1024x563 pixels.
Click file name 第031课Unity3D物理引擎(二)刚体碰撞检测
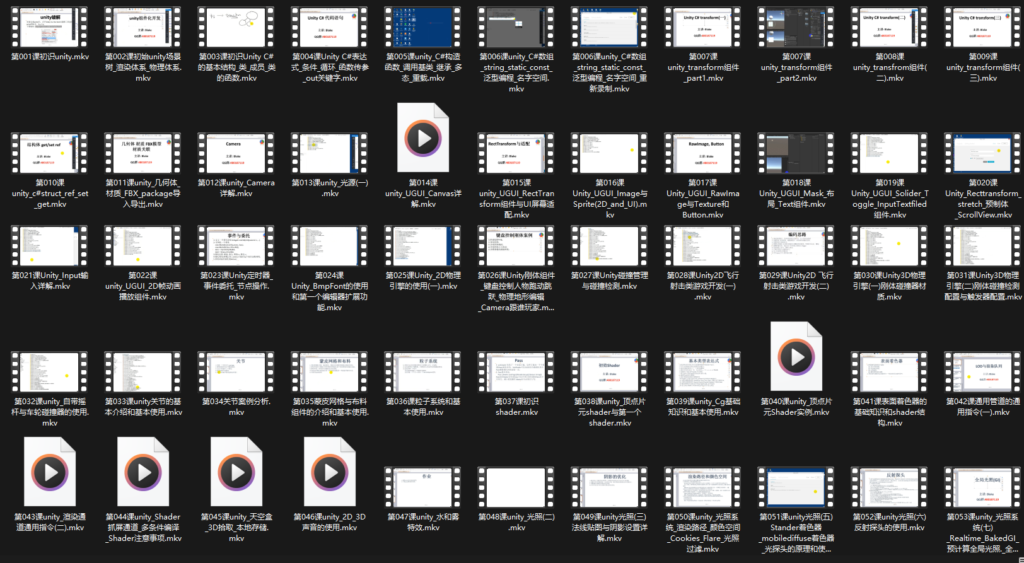pyautogui.click(x=983, y=286)
